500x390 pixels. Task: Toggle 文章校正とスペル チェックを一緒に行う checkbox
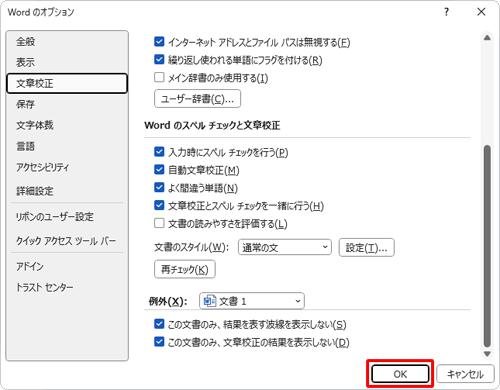[x=159, y=205]
